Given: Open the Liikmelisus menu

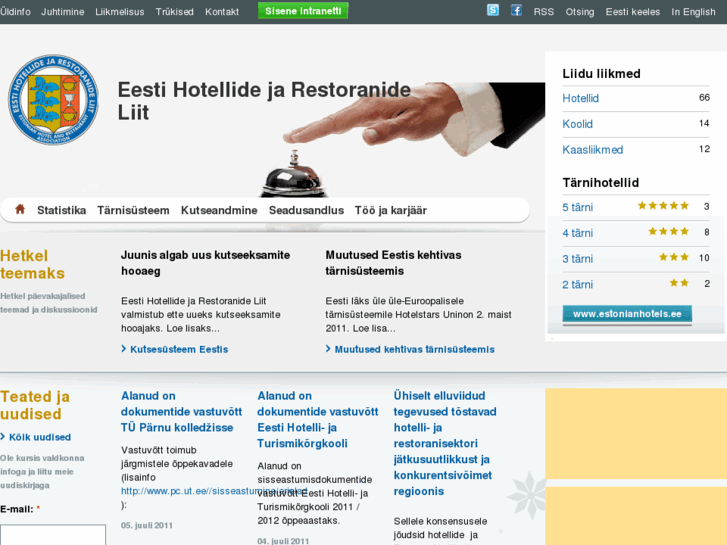Looking at the screenshot, I should [x=120, y=12].
